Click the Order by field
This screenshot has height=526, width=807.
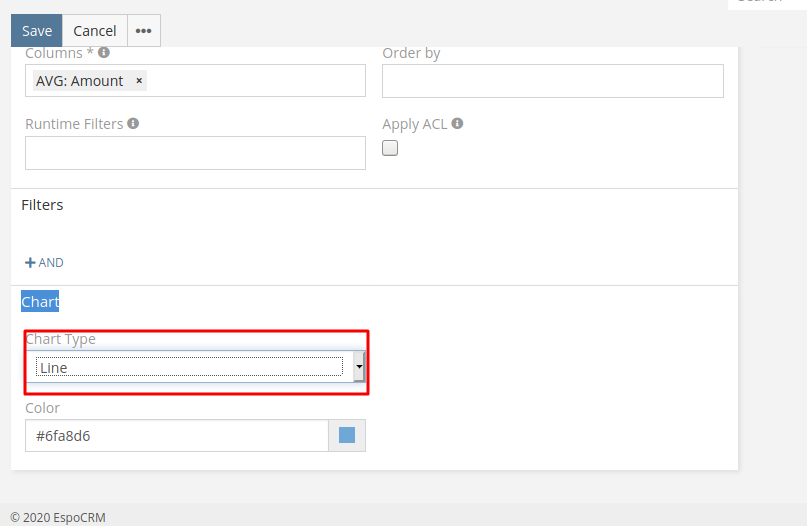[x=552, y=81]
